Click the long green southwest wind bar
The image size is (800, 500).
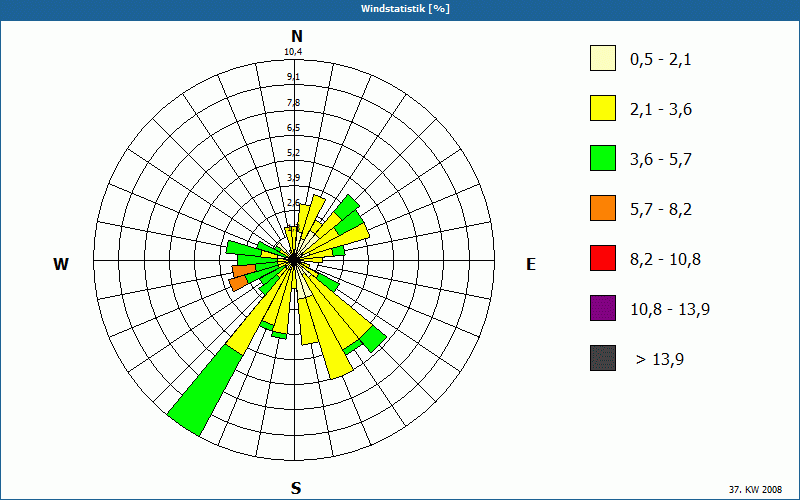click(x=205, y=390)
